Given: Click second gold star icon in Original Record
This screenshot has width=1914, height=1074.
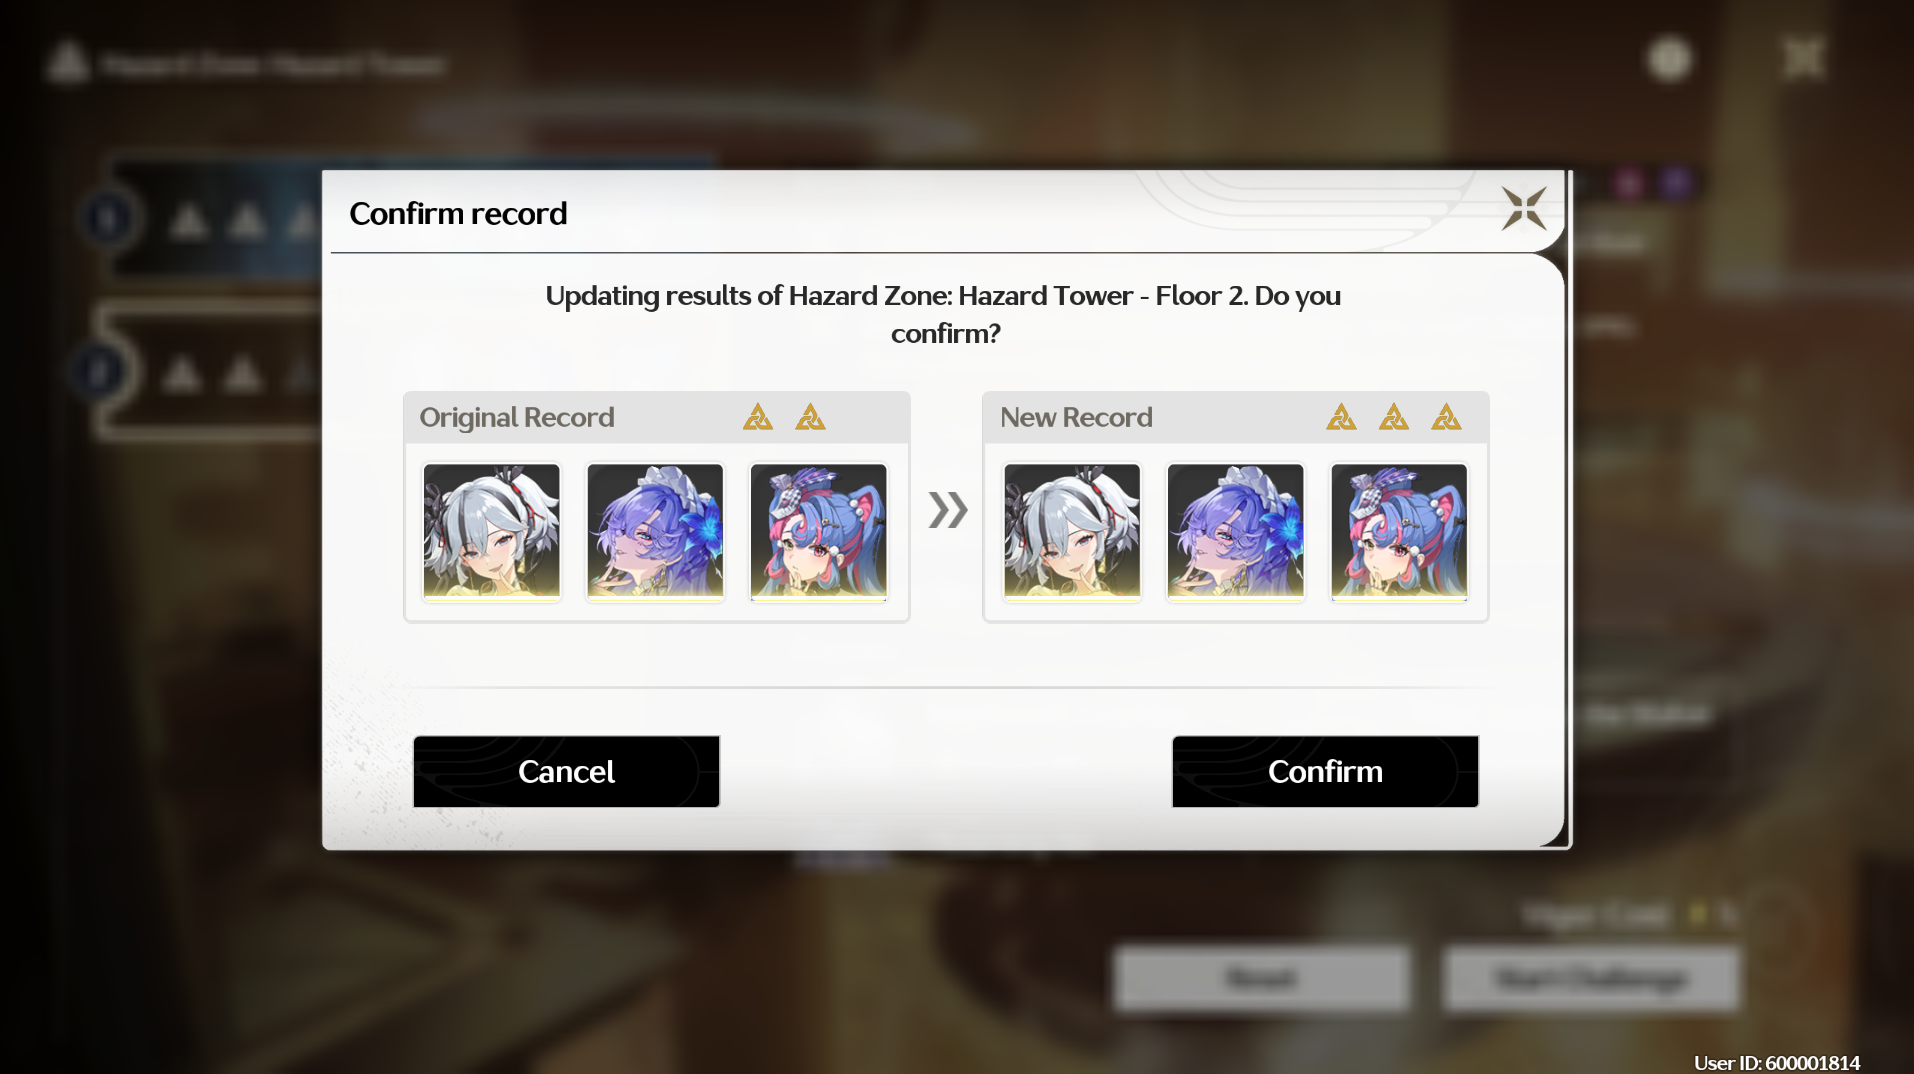Looking at the screenshot, I should (x=810, y=417).
